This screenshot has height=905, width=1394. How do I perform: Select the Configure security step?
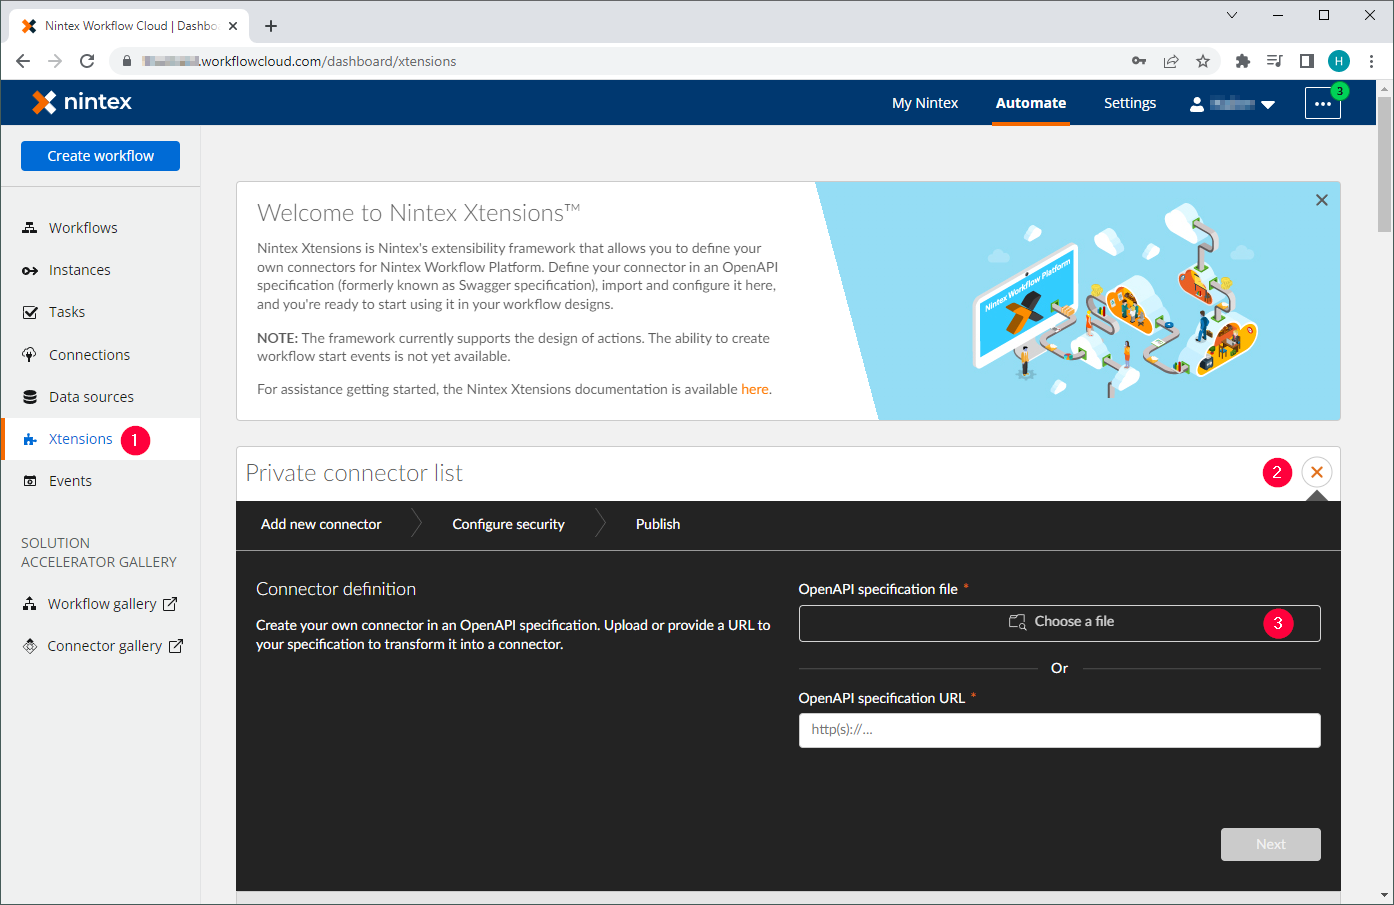508,524
